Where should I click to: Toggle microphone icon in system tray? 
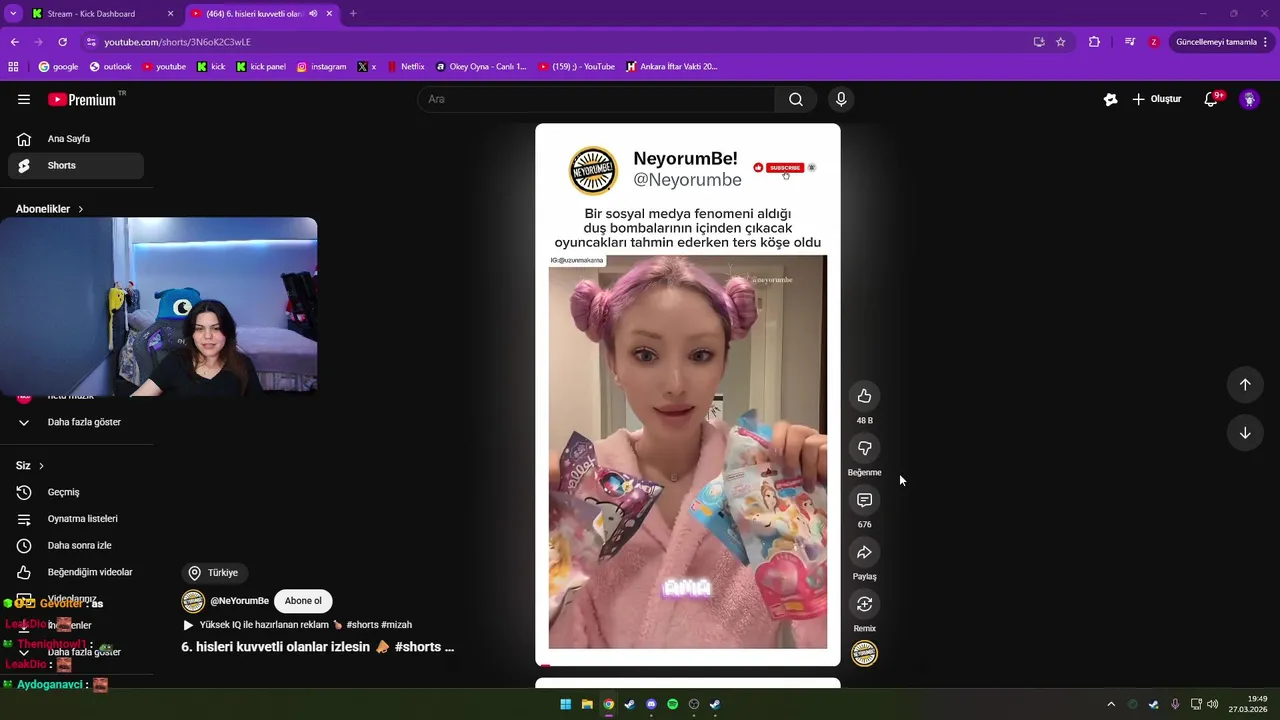click(x=1175, y=704)
